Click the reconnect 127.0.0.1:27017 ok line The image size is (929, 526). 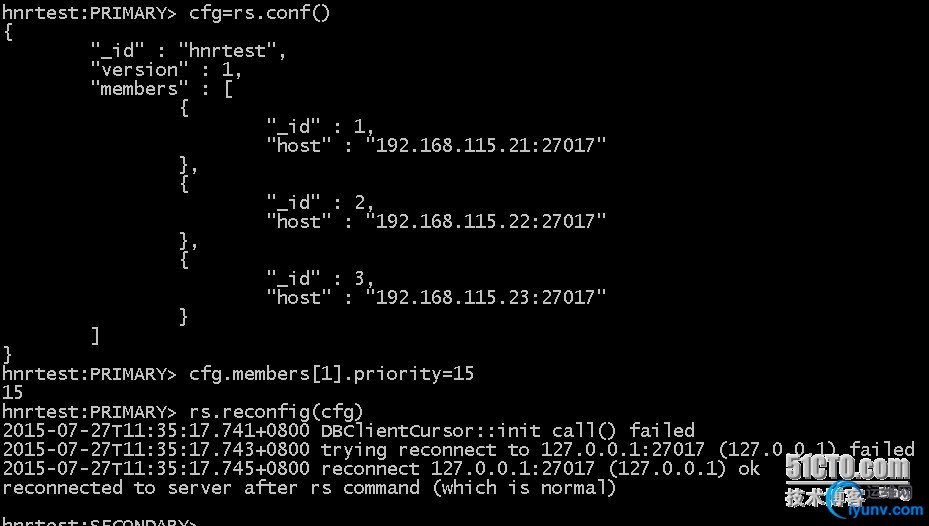381,468
